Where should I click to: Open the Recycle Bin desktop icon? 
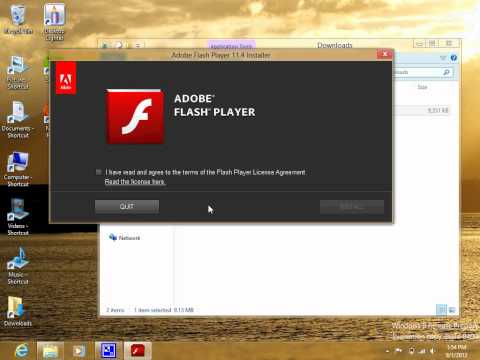(18, 20)
